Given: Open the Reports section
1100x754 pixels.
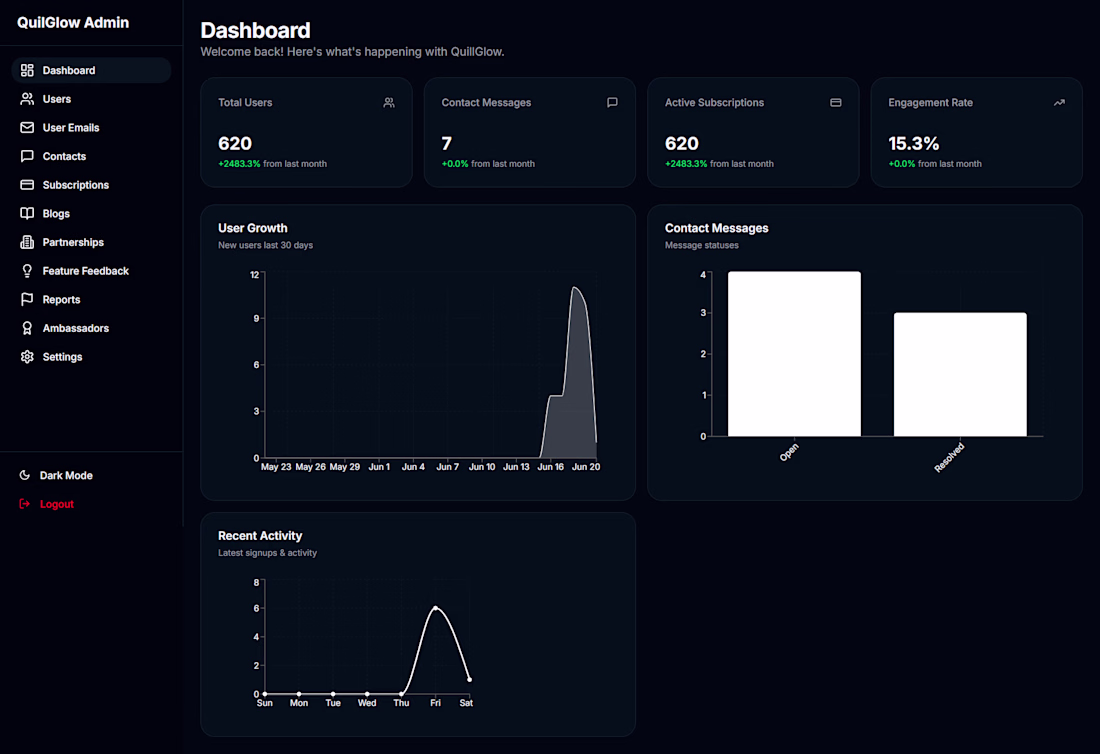Looking at the screenshot, I should point(91,299).
